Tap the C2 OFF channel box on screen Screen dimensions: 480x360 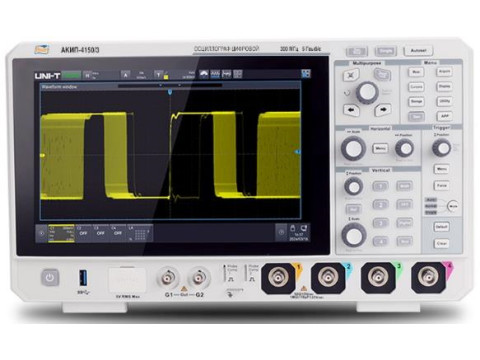pyautogui.click(x=83, y=233)
